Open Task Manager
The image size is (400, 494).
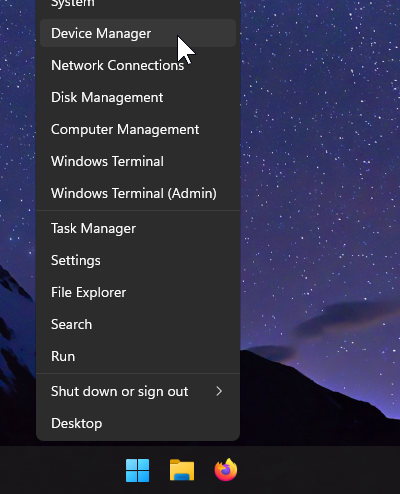click(138, 228)
